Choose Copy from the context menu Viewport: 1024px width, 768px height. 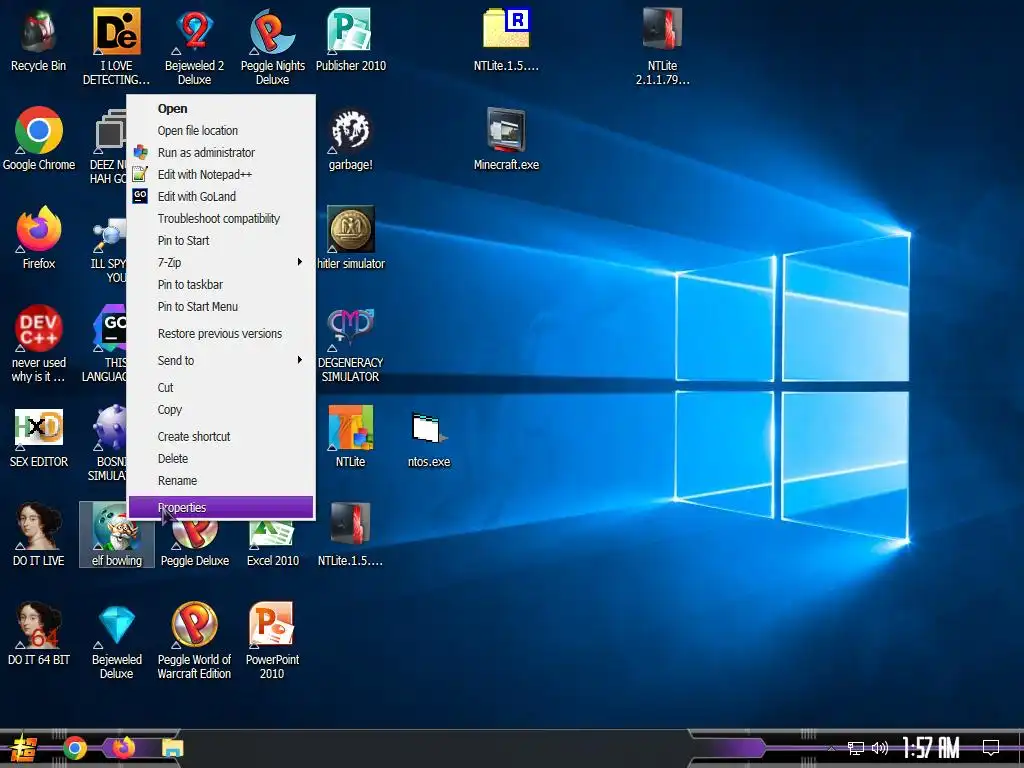tap(221, 409)
